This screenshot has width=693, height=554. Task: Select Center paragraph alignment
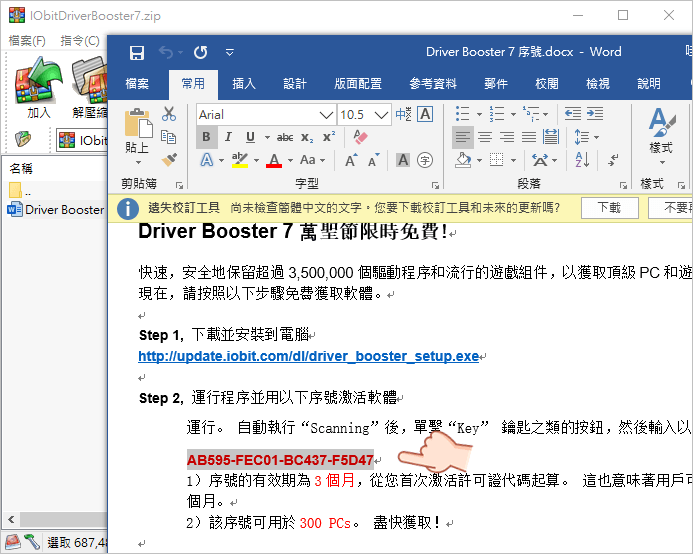pos(485,137)
